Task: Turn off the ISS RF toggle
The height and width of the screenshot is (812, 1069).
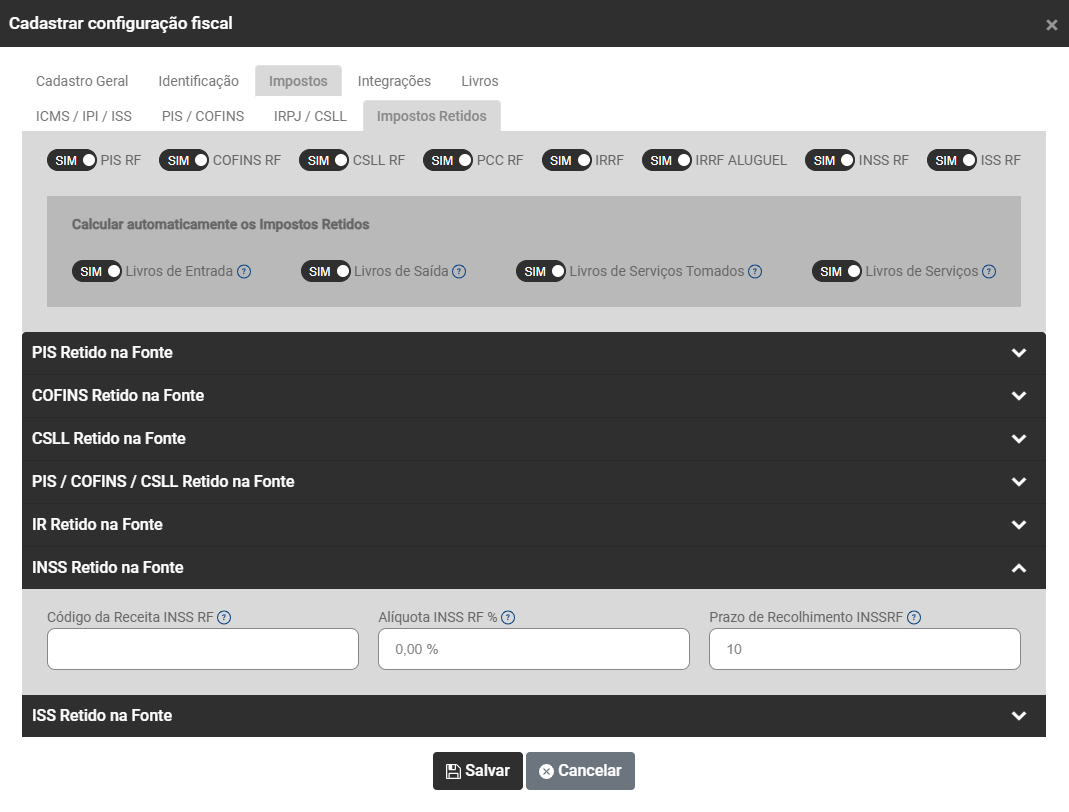Action: [951, 160]
